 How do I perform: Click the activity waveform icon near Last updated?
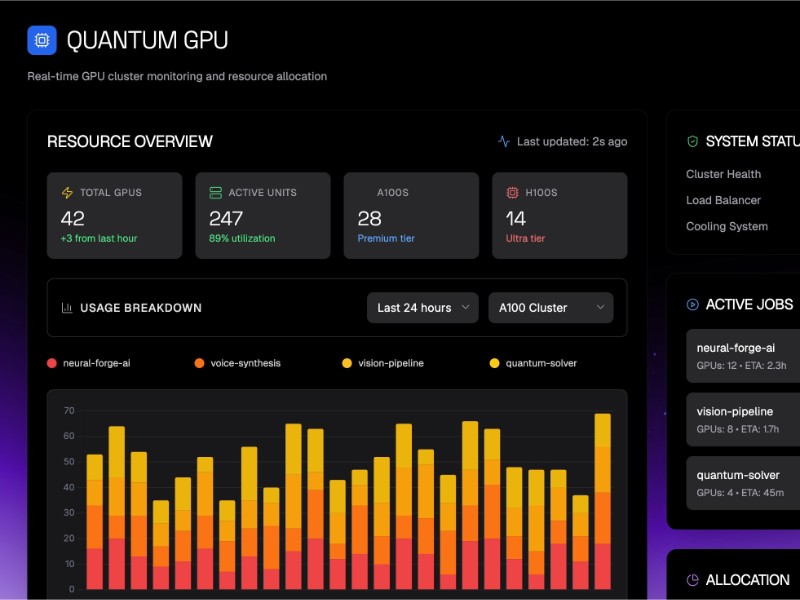[x=505, y=141]
